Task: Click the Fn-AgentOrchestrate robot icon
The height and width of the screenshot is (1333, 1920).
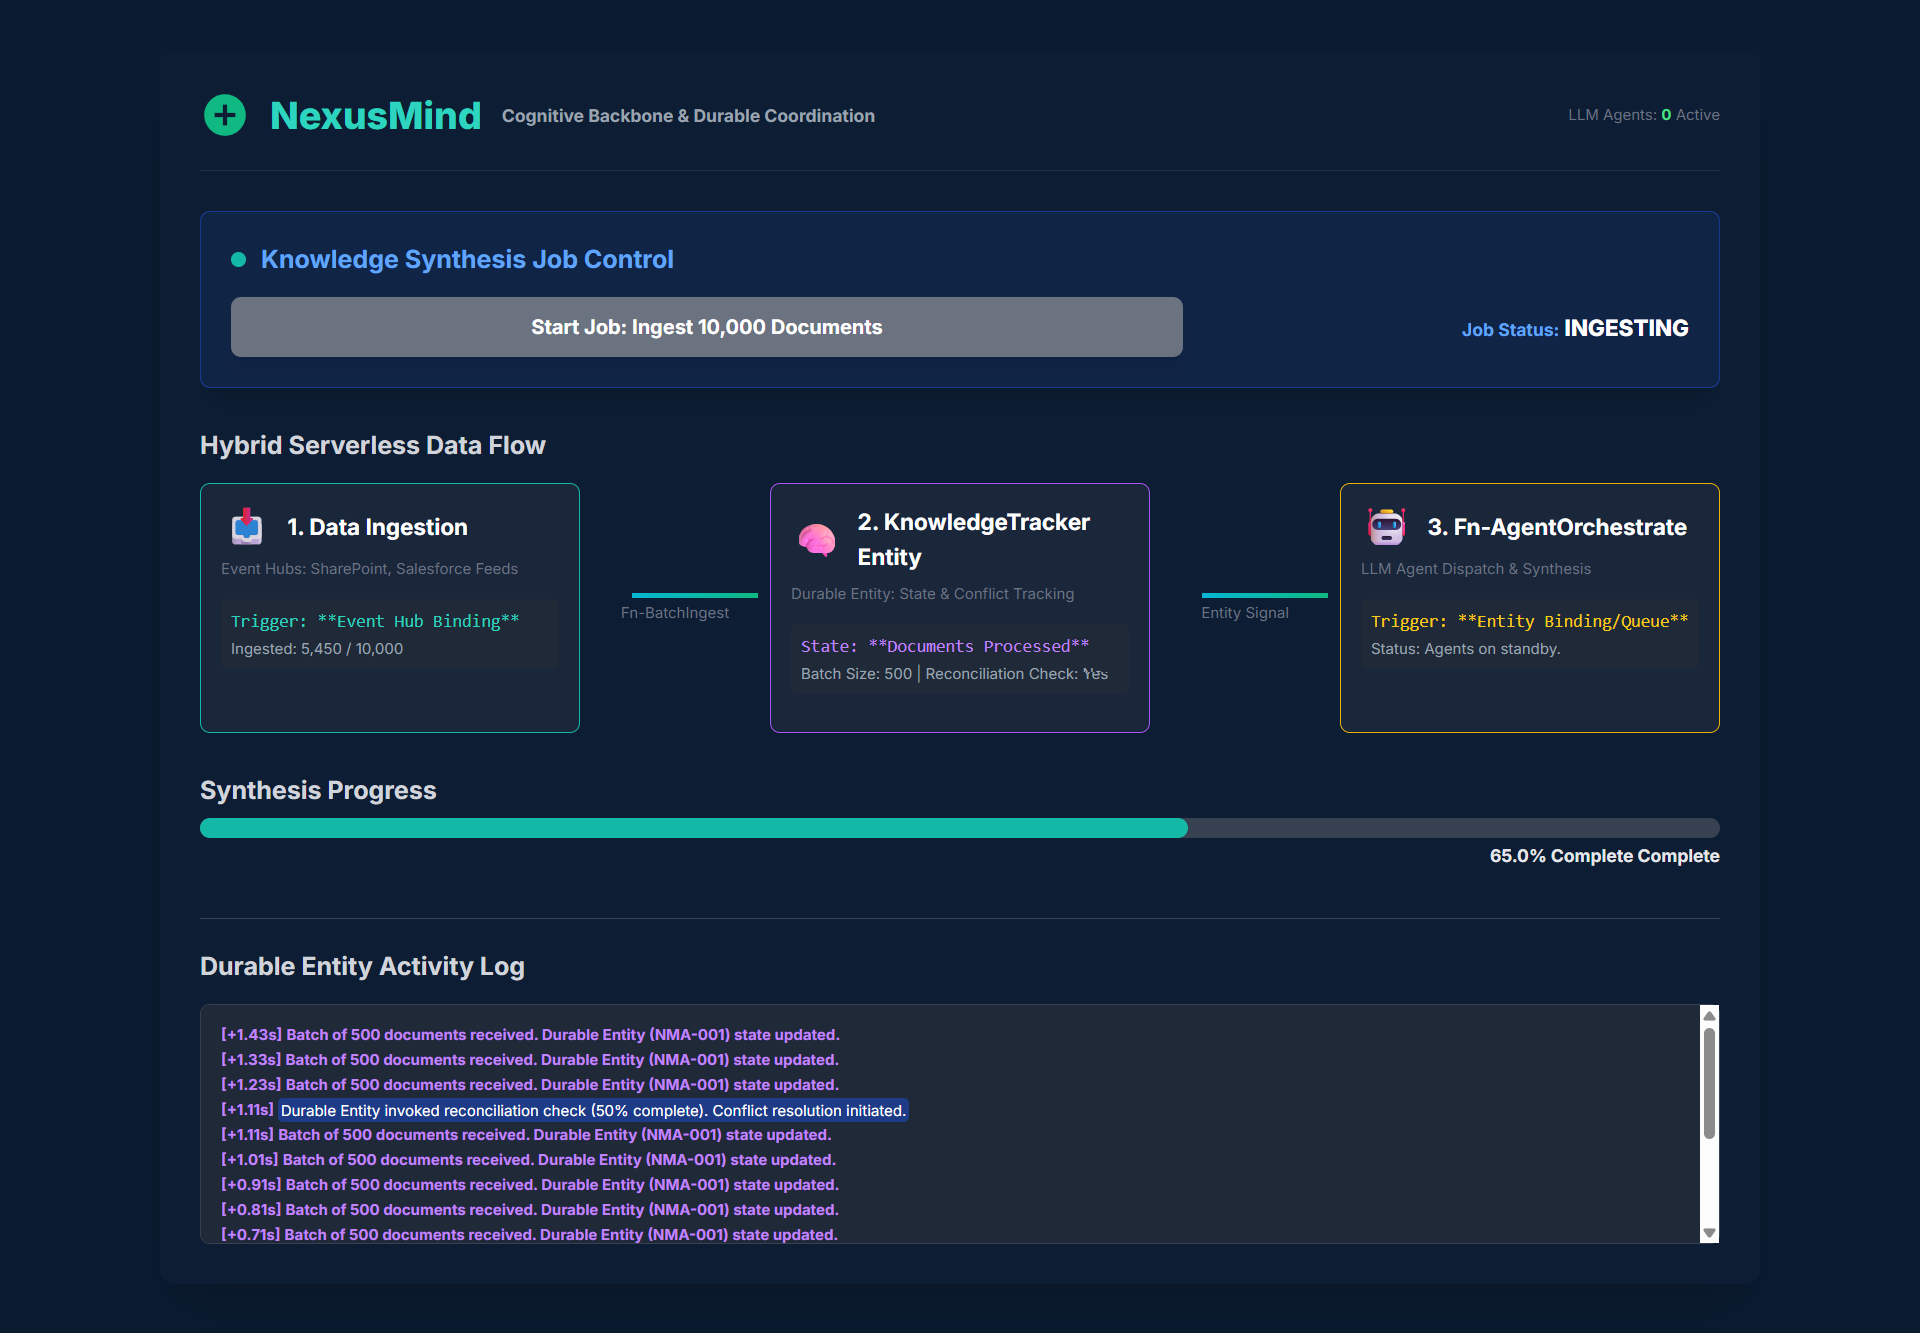Action: point(1387,526)
